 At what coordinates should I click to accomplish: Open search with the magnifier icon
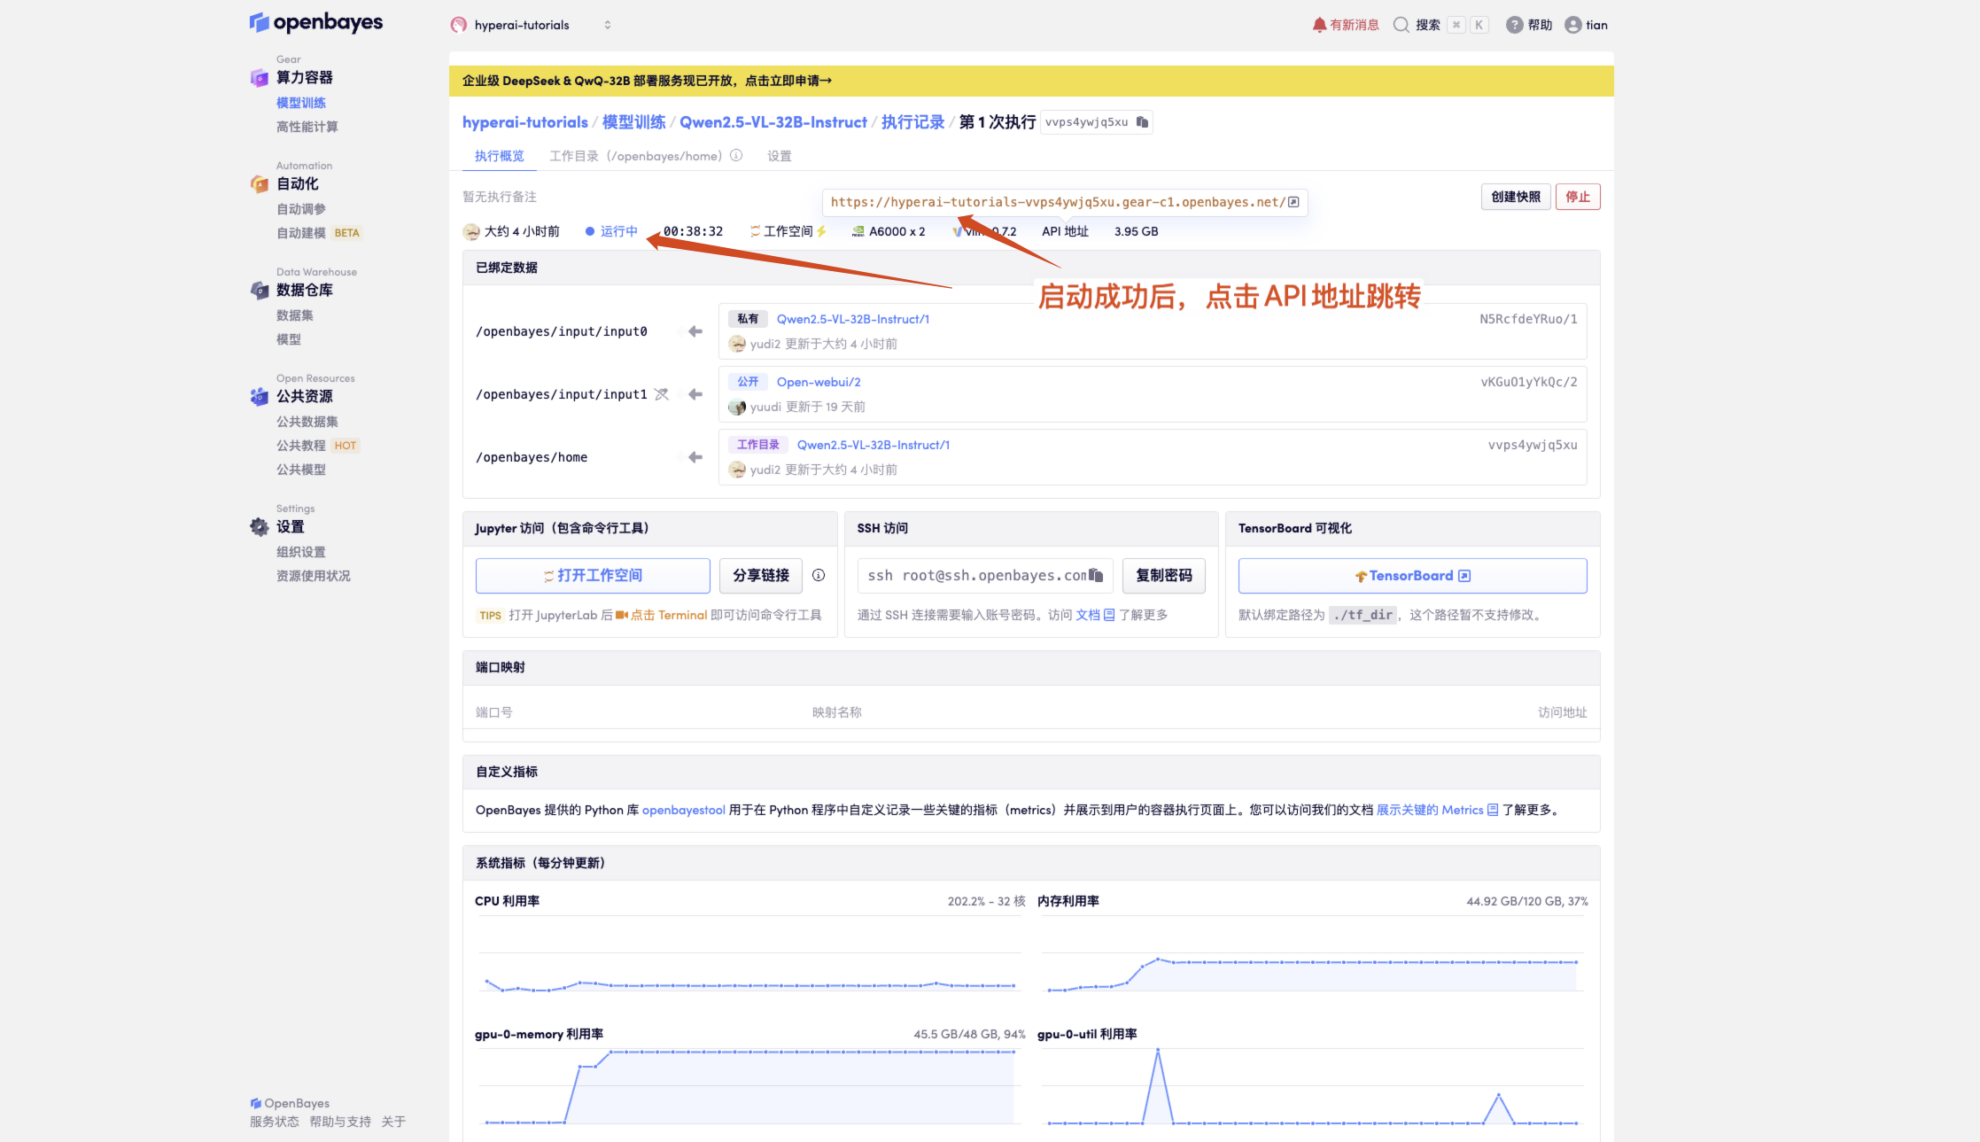(1401, 24)
